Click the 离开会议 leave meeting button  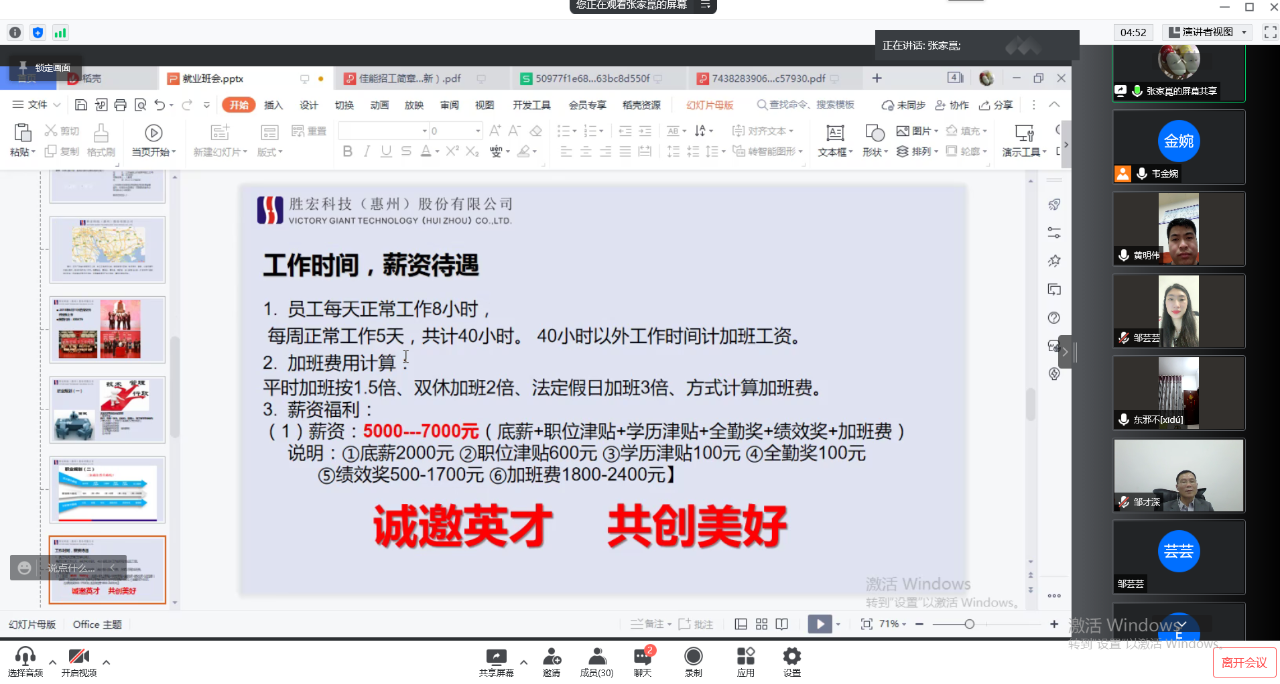[x=1244, y=662]
